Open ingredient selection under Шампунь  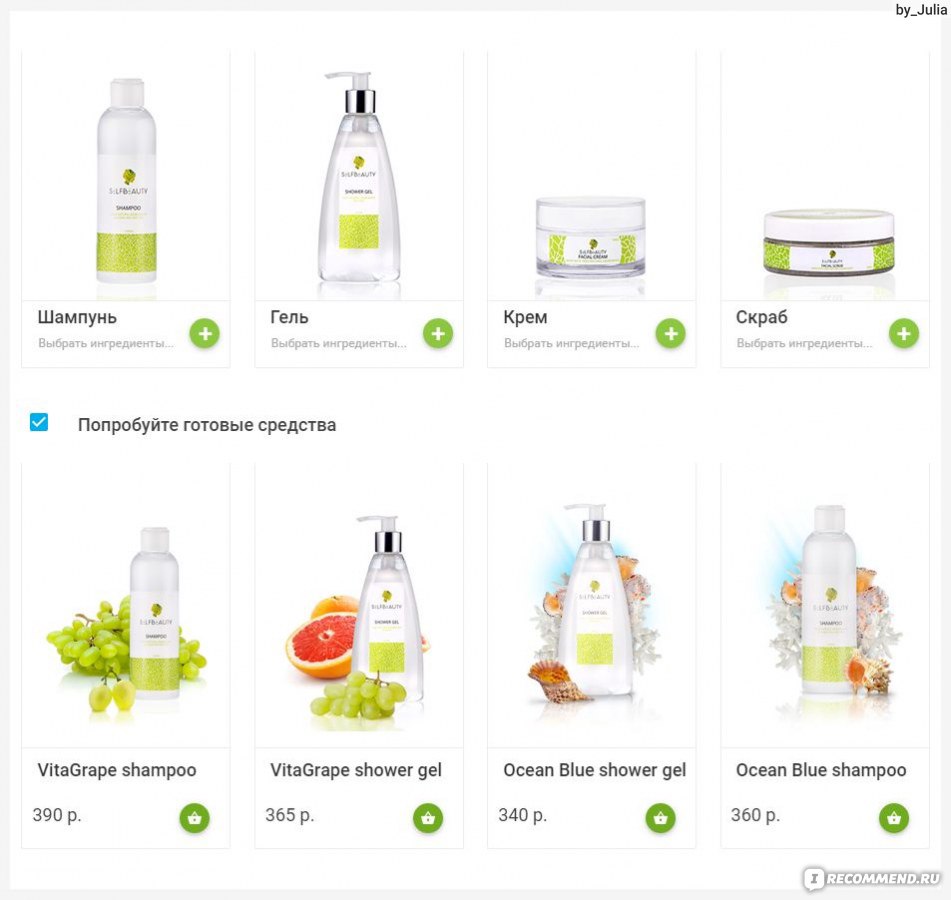tap(106, 343)
